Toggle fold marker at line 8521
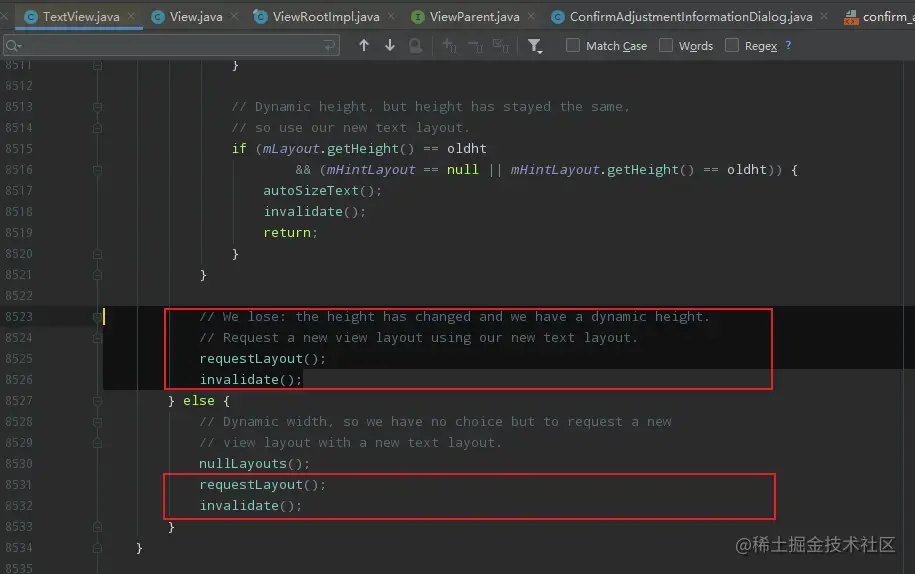The height and width of the screenshot is (574, 915). [97, 275]
